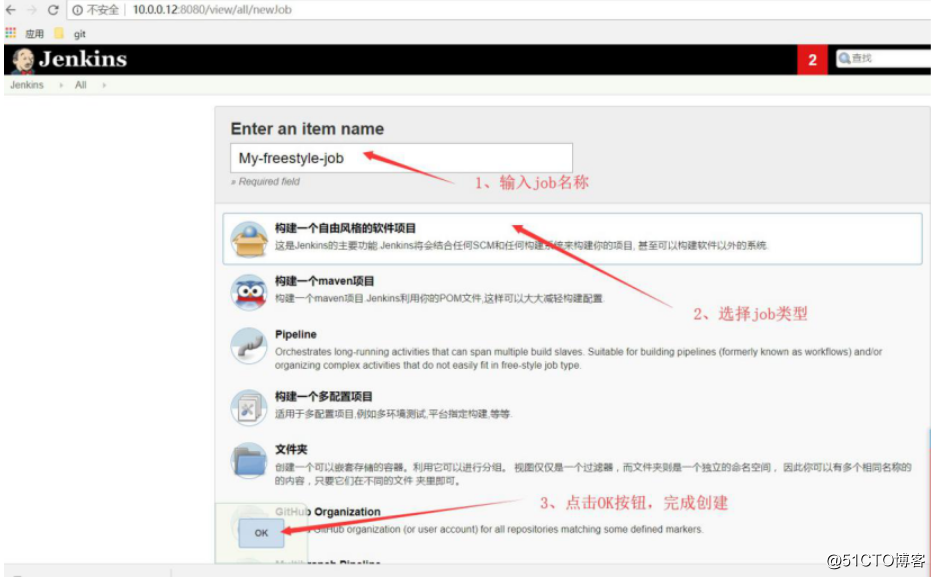935x579 pixels.
Task: Click the Enter an item name heading
Action: click(x=307, y=129)
